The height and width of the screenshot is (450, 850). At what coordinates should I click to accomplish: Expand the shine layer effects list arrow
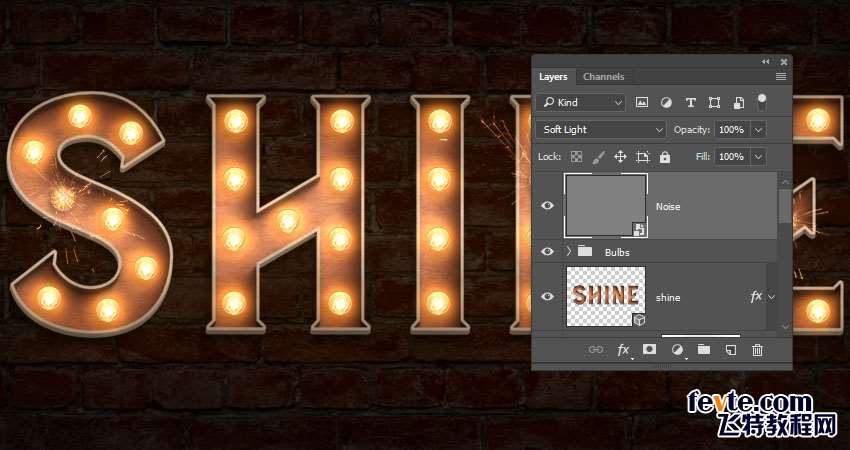[x=771, y=297]
